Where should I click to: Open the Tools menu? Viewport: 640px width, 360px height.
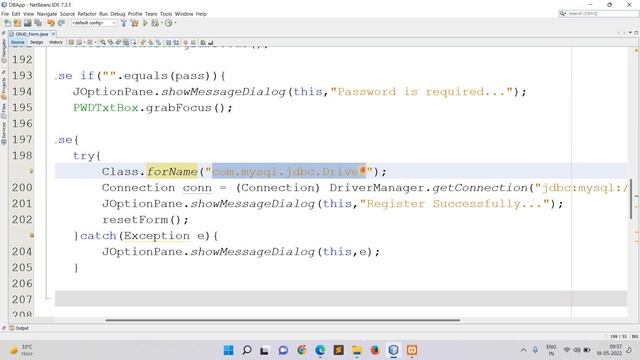point(166,14)
